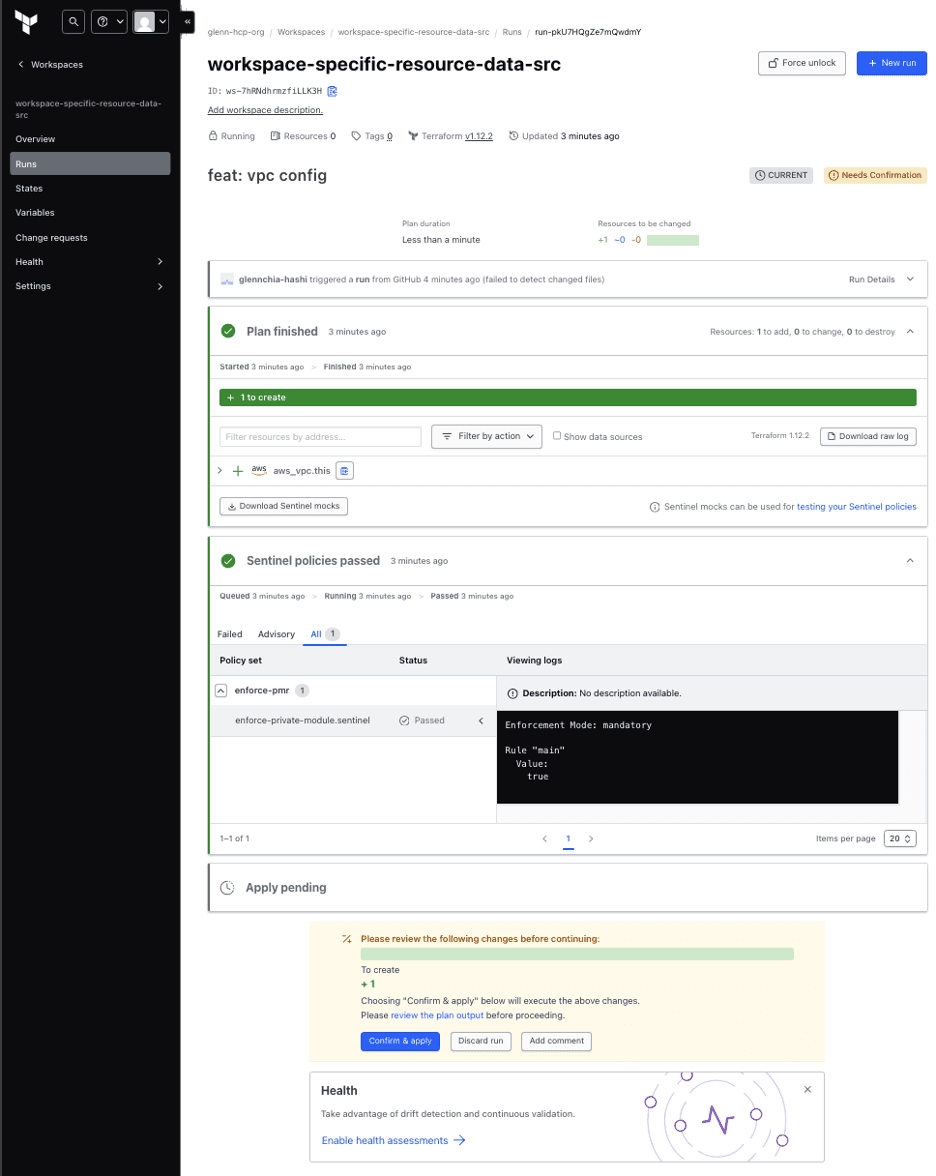Click the Terraform logo icon
The width and height of the screenshot is (936, 1176).
point(26,22)
